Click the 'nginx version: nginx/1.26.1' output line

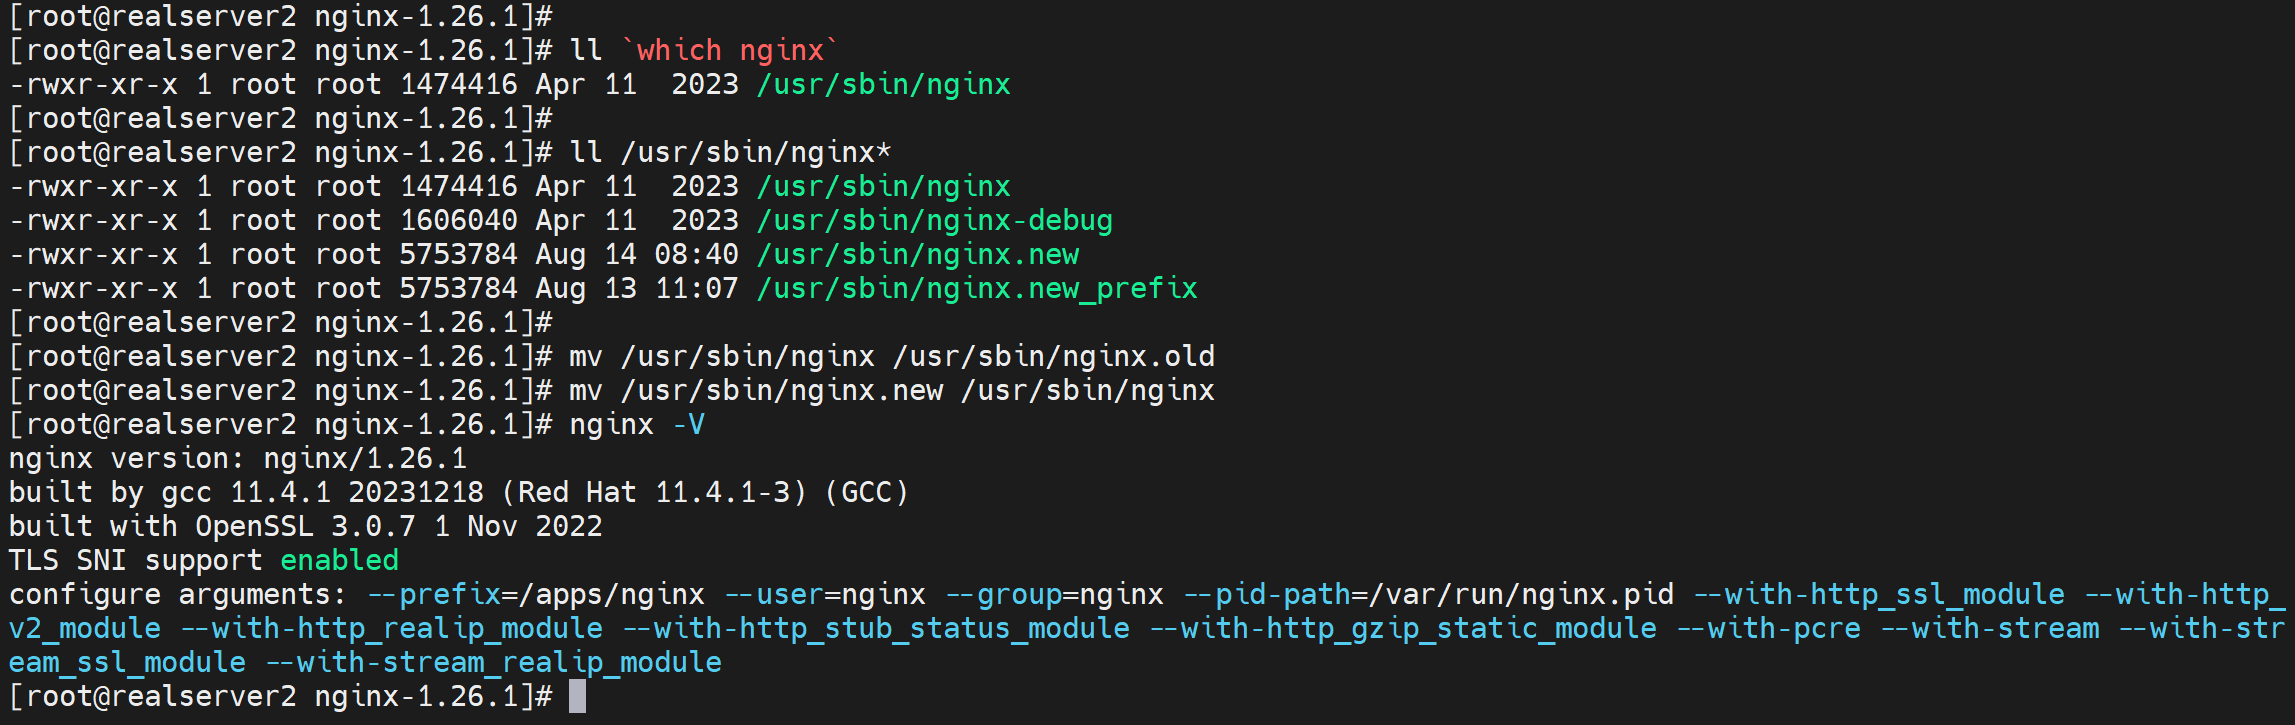tap(238, 458)
